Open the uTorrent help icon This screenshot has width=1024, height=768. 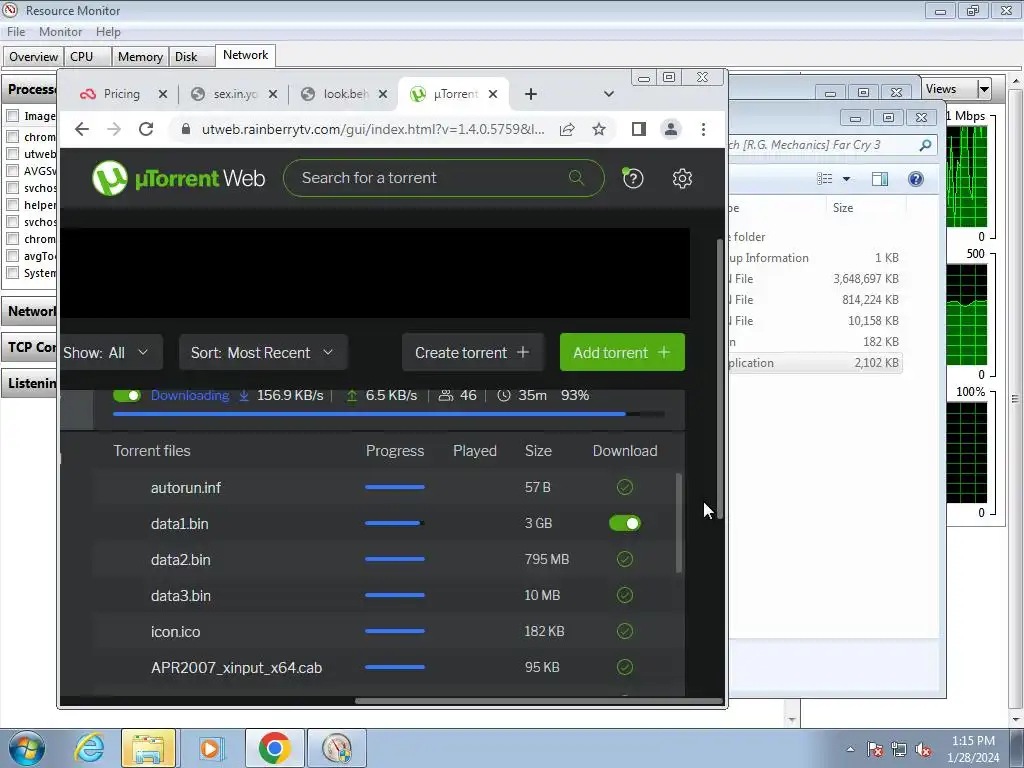coord(633,178)
